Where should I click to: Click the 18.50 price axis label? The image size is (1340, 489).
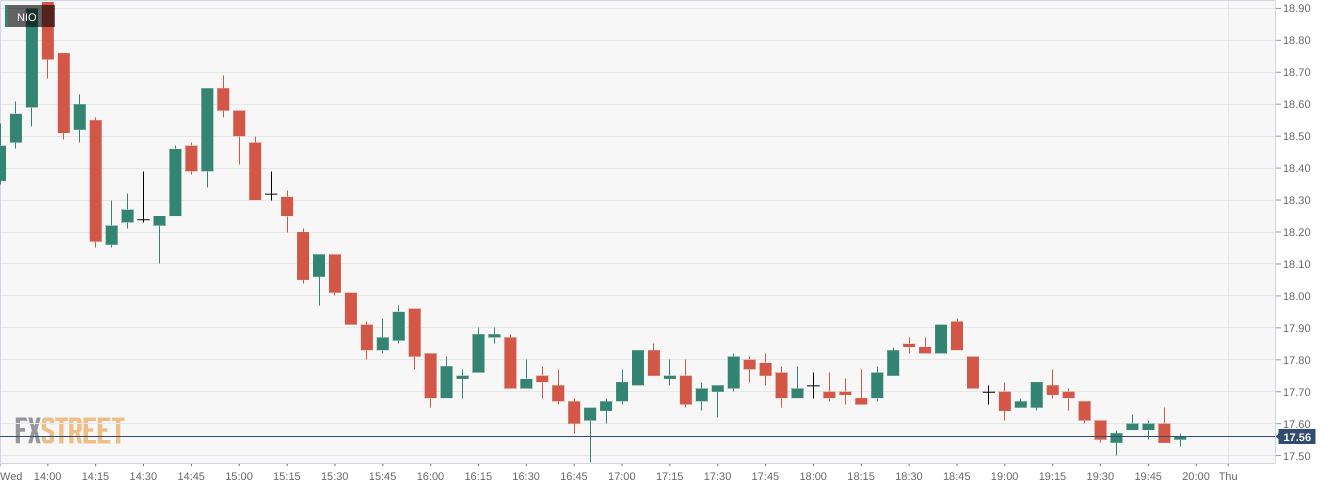tap(1297, 136)
